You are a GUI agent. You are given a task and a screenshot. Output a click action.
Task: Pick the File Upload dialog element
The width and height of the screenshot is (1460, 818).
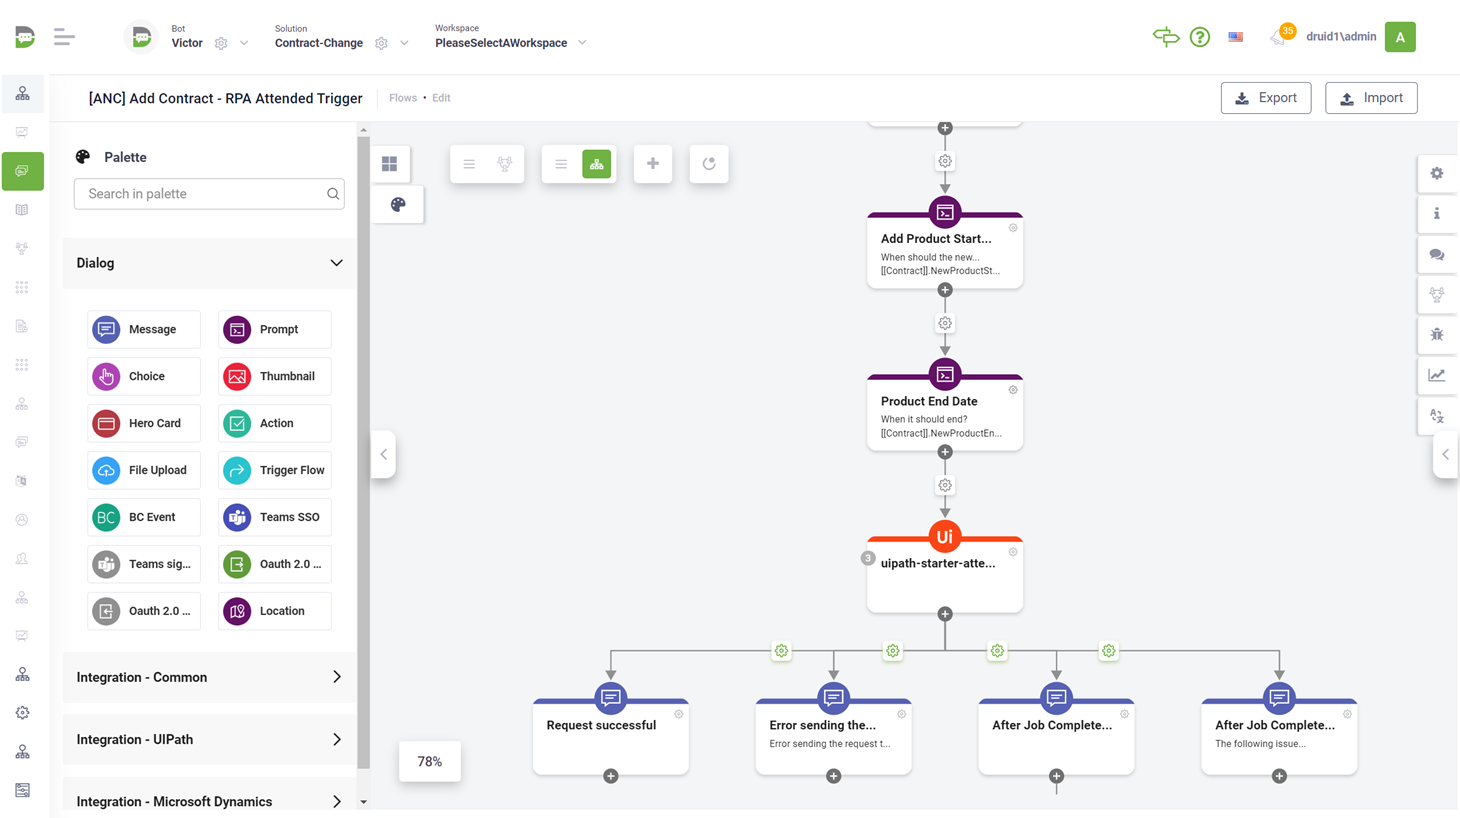144,470
